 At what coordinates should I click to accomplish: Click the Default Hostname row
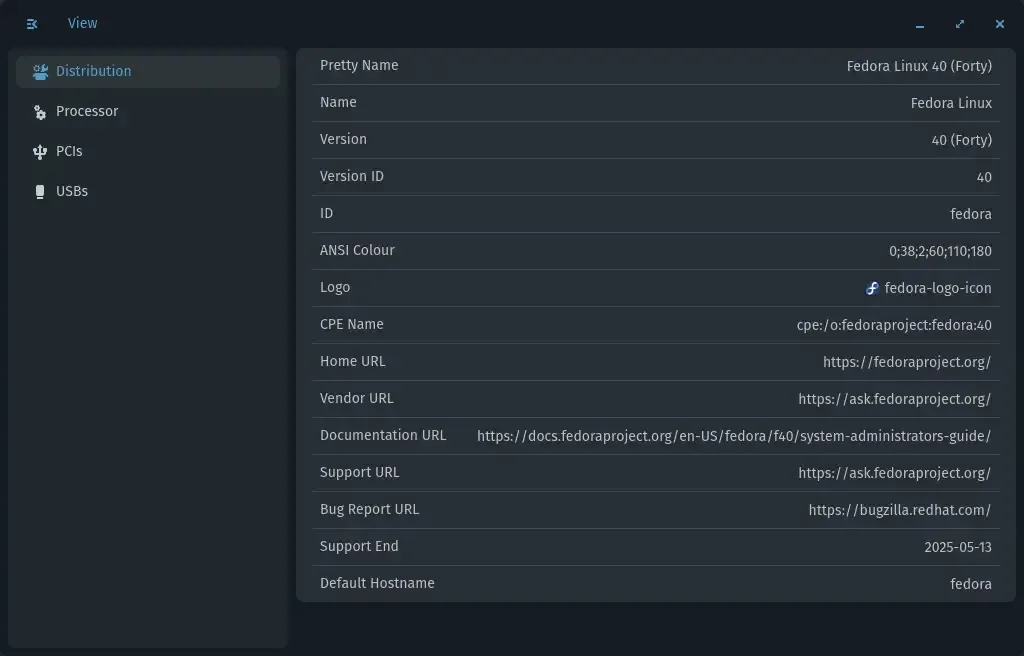click(656, 583)
